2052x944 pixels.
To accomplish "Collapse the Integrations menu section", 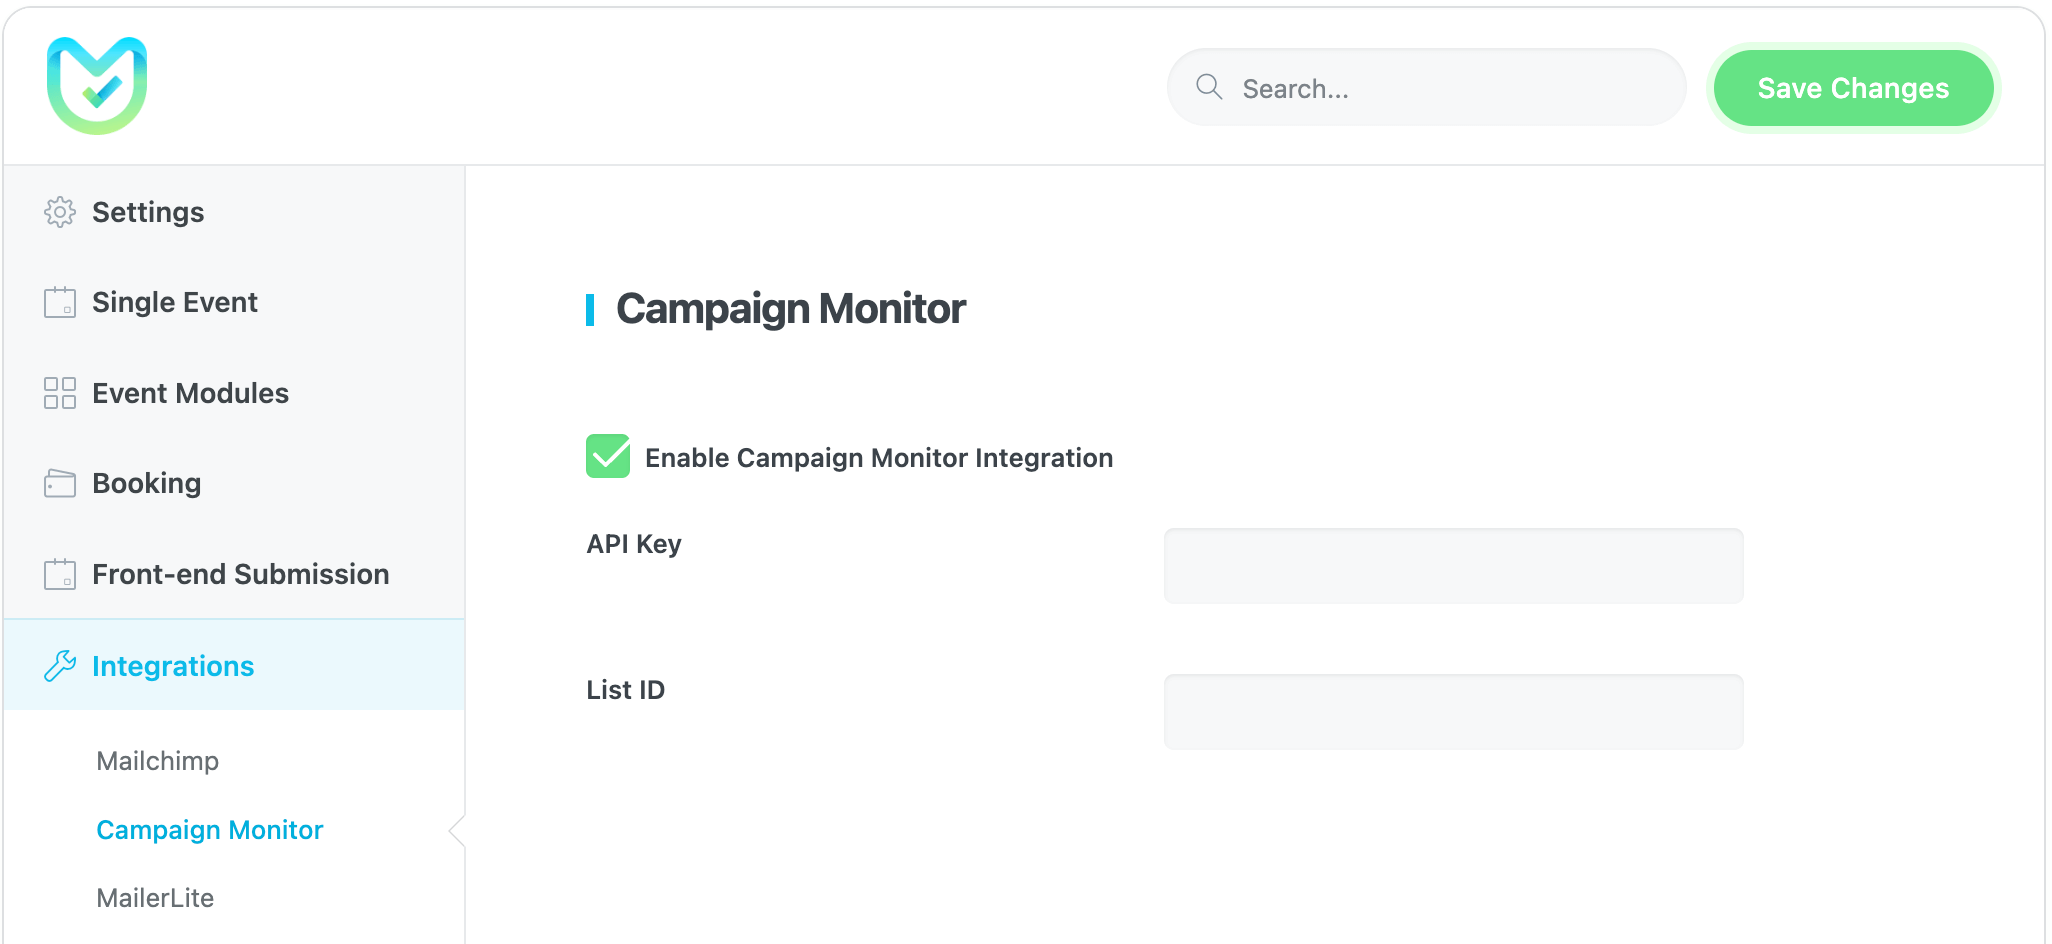I will point(173,666).
